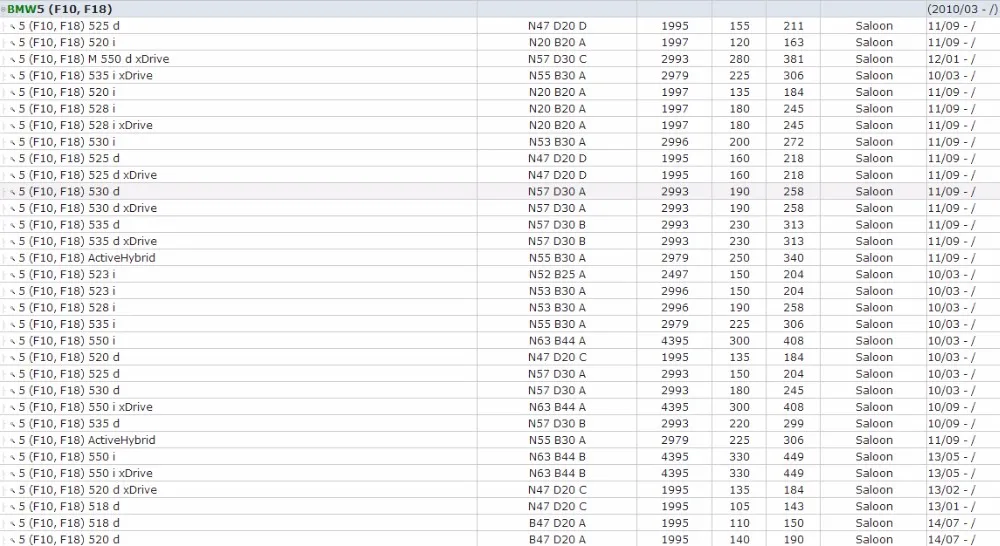
Task: Select the 5 (F10, F18) 530 d xDrive row
Action: click(x=500, y=208)
